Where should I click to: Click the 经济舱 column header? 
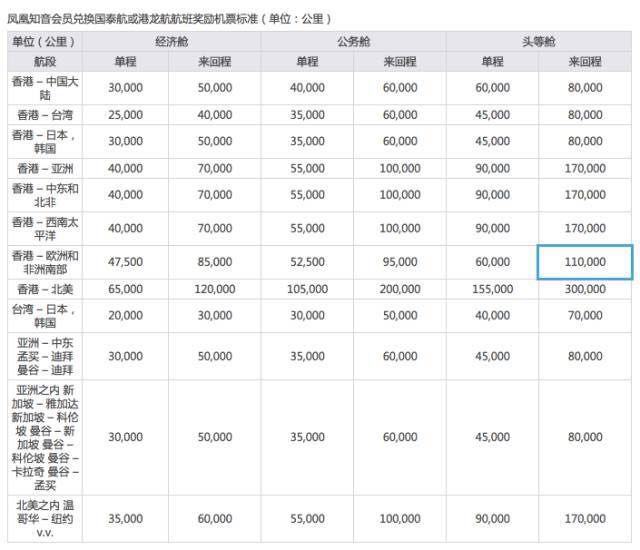pyautogui.click(x=171, y=41)
